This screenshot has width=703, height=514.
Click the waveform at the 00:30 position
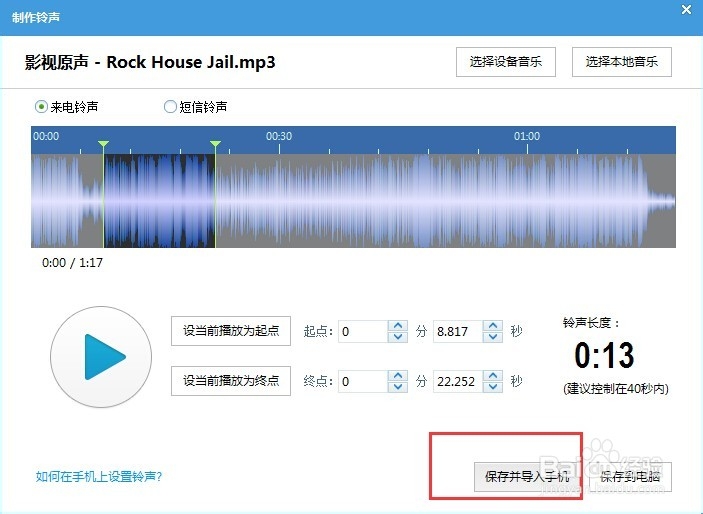point(279,201)
